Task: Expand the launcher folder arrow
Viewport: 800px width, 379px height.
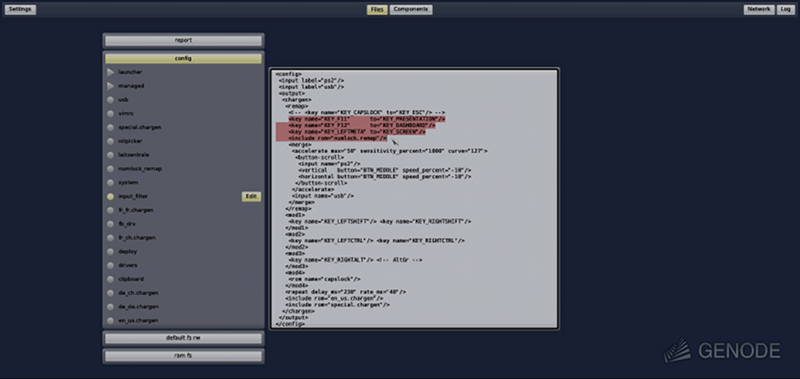Action: point(111,72)
